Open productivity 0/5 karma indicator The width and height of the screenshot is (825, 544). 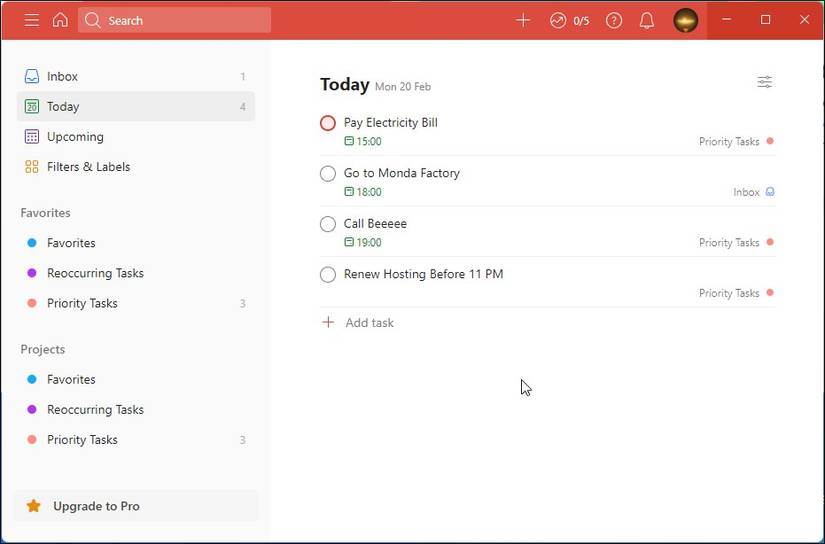[569, 21]
